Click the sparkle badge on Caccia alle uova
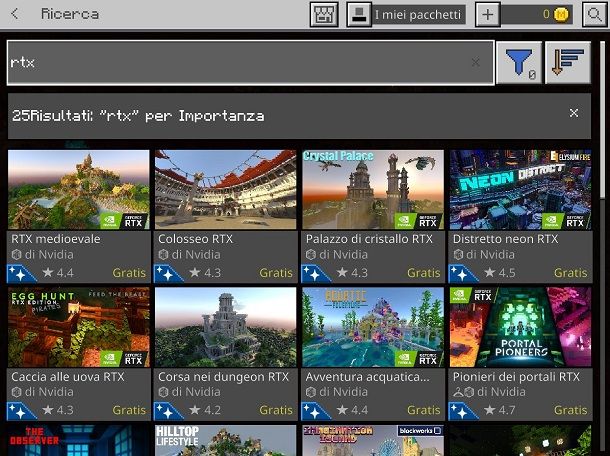The height and width of the screenshot is (456, 610). [x=19, y=411]
